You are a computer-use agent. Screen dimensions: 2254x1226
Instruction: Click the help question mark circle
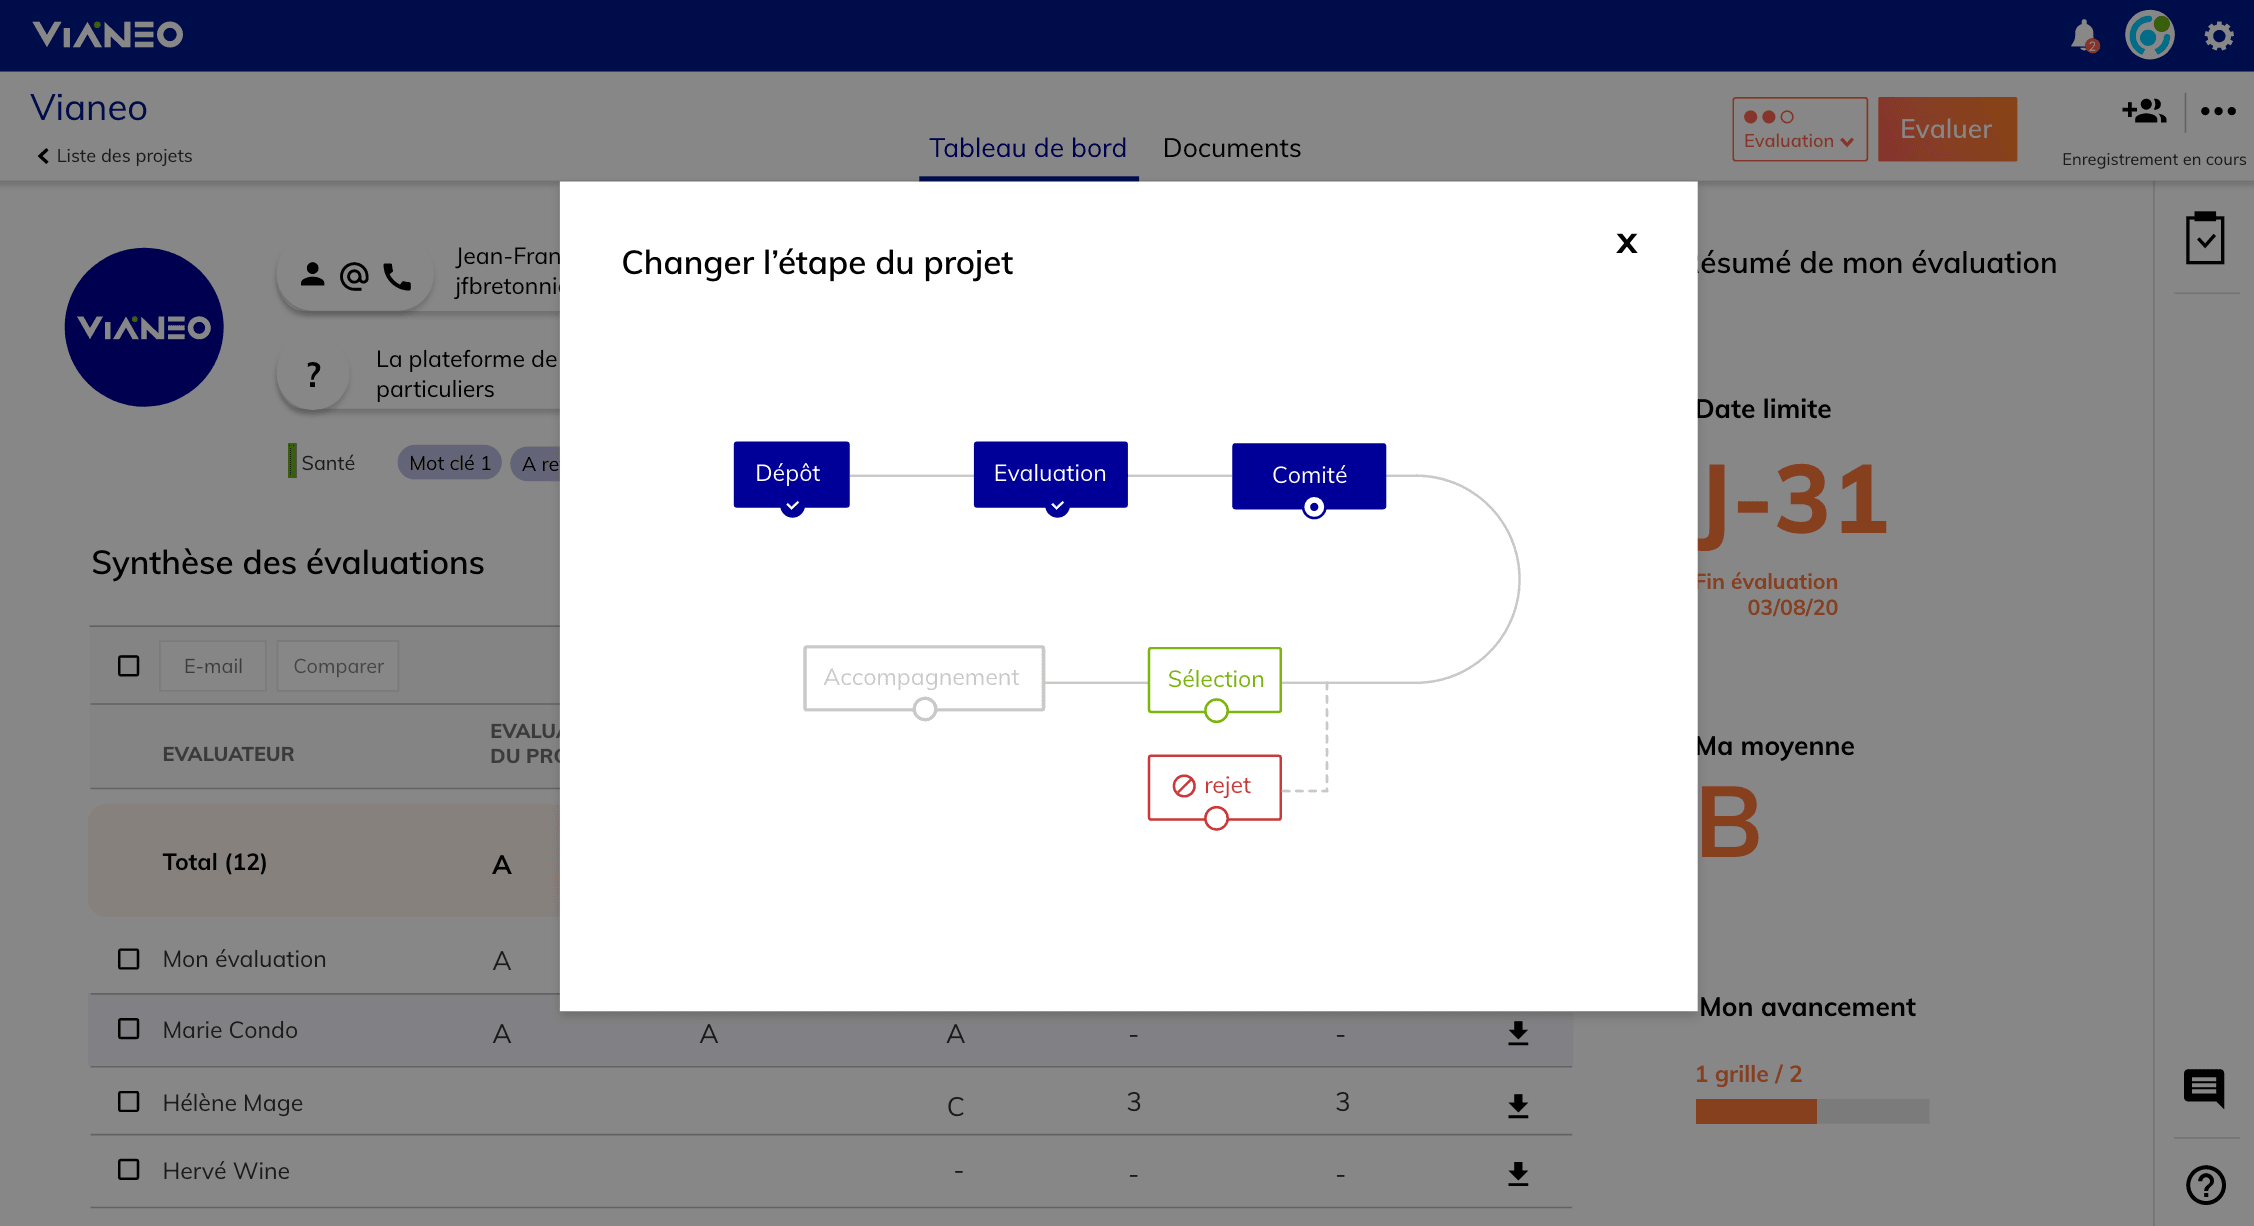(2205, 1185)
